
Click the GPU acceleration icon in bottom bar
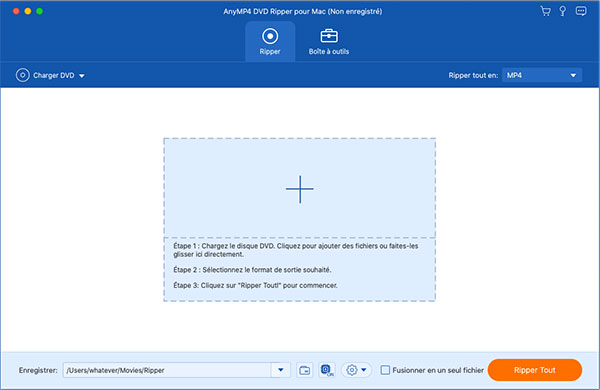(x=327, y=370)
